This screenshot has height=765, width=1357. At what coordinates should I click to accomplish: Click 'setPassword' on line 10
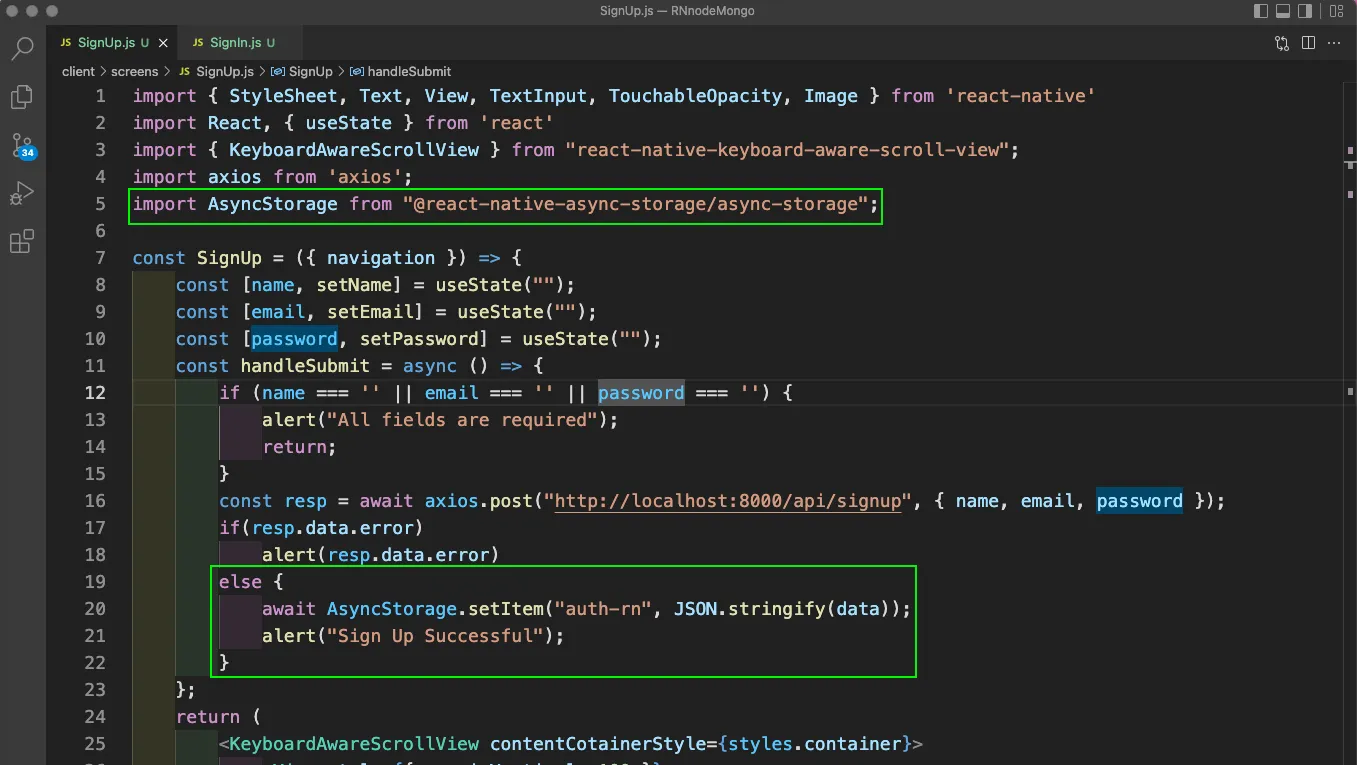pyautogui.click(x=419, y=339)
